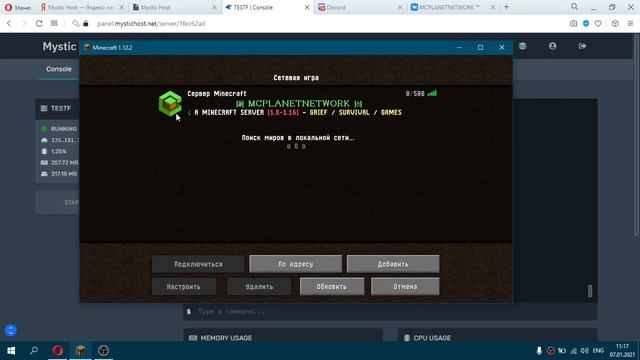The image size is (640, 360).
Task: Click the snapshot camera icon in Opera toolbar
Action: (573, 24)
